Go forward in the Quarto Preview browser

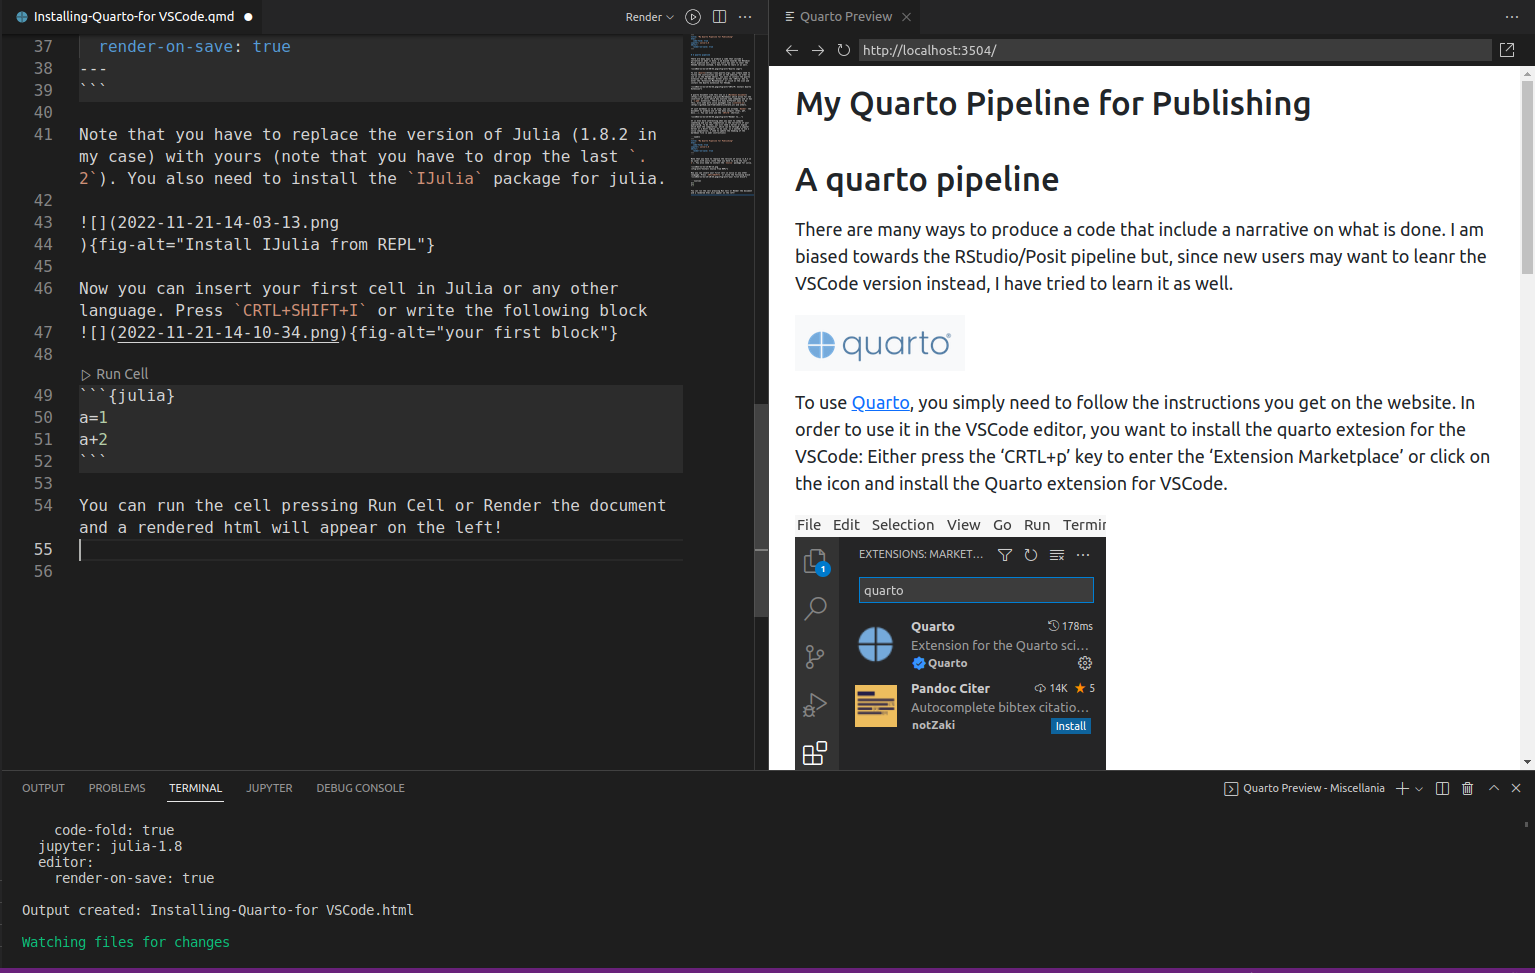tap(818, 50)
